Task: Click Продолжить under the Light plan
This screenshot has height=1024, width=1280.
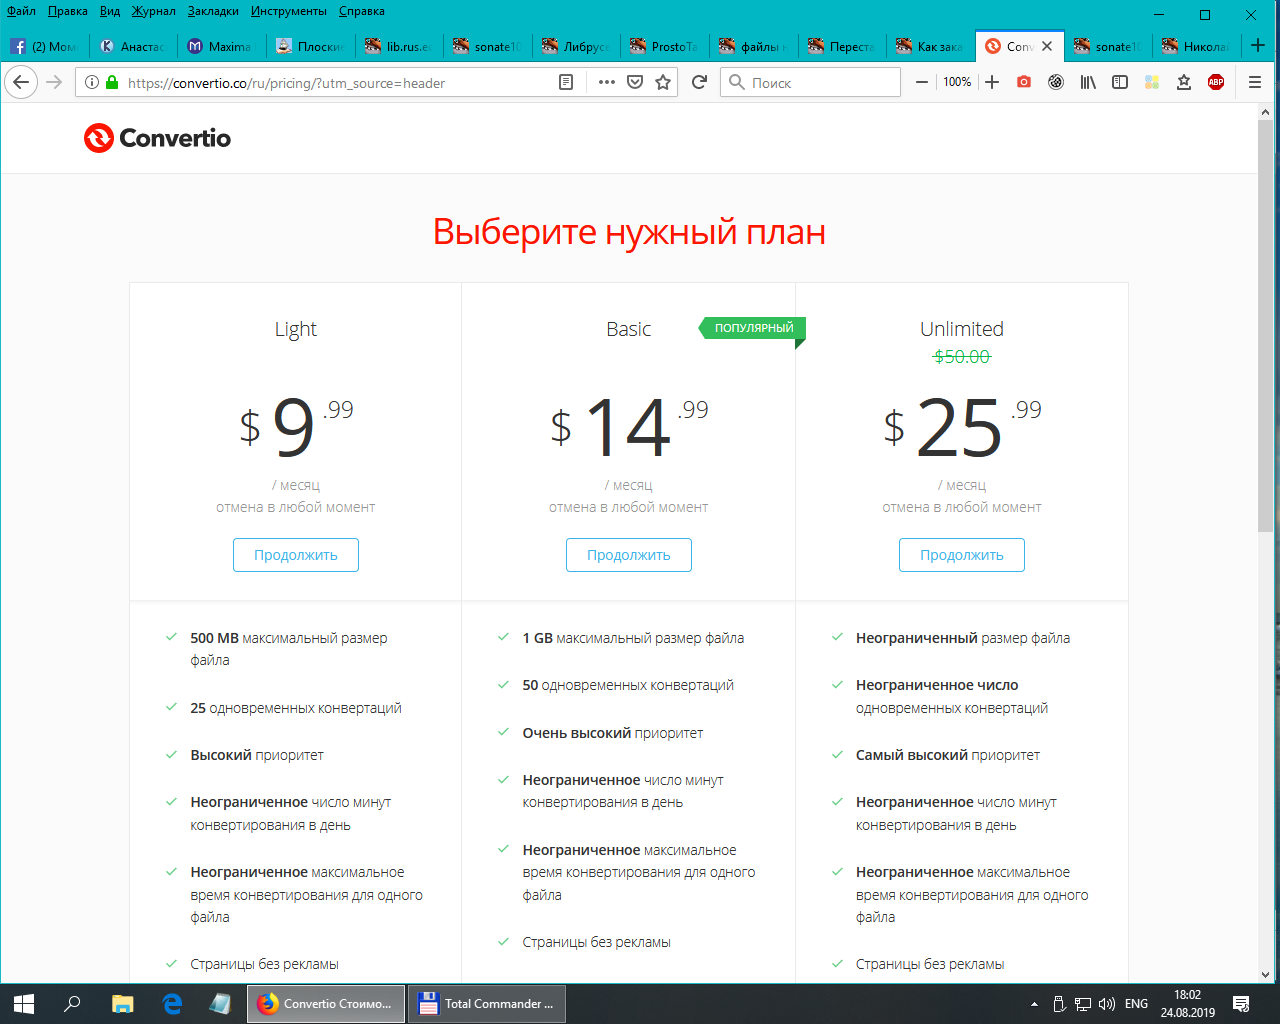Action: (x=296, y=555)
